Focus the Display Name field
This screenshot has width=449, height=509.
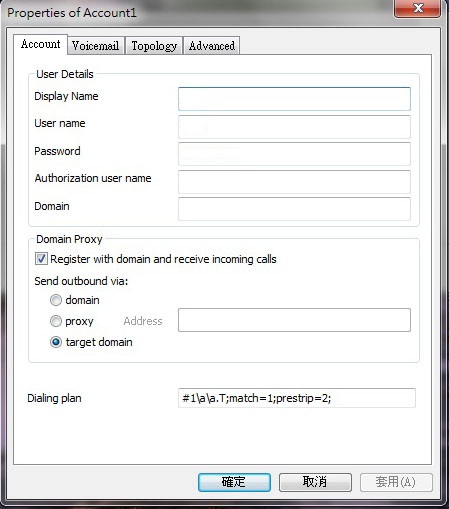pyautogui.click(x=294, y=99)
